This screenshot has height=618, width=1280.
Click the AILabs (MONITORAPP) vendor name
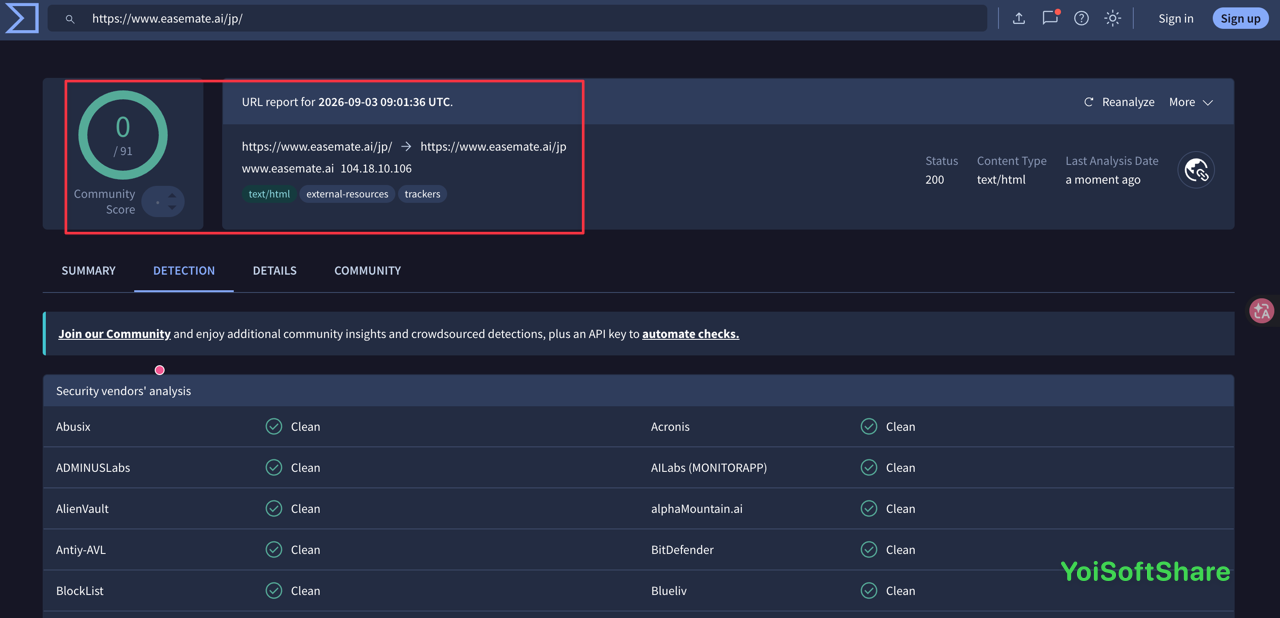(x=709, y=467)
